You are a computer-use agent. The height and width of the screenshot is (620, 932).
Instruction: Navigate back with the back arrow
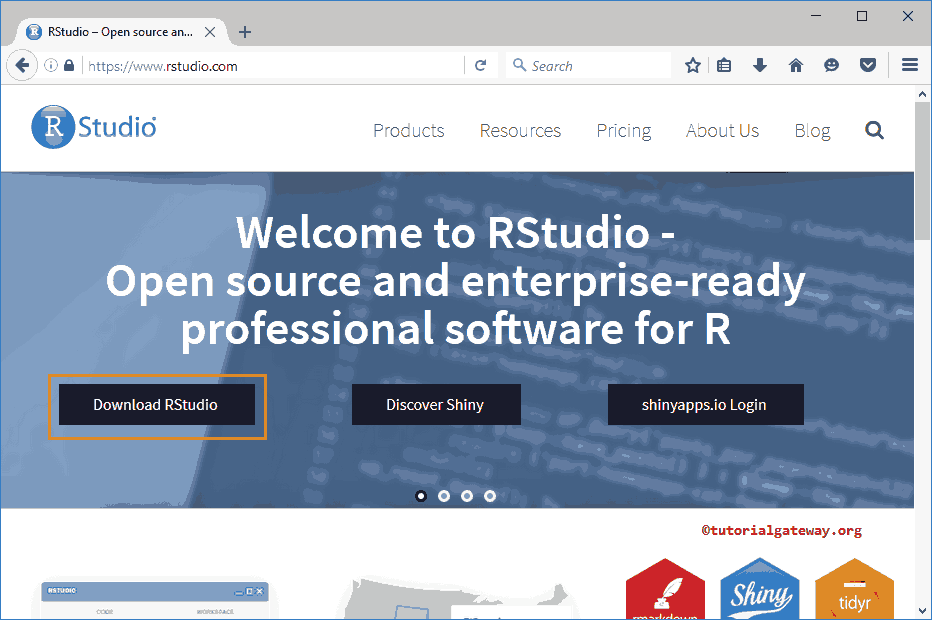pos(21,65)
